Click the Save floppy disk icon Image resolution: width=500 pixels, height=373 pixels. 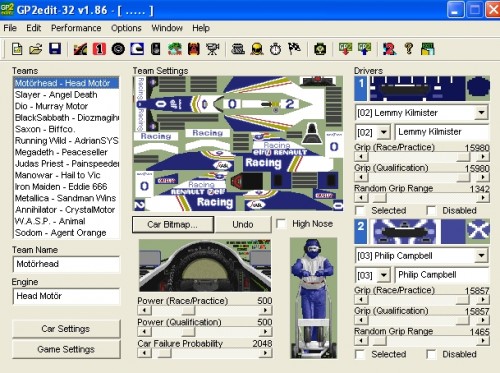(55, 49)
